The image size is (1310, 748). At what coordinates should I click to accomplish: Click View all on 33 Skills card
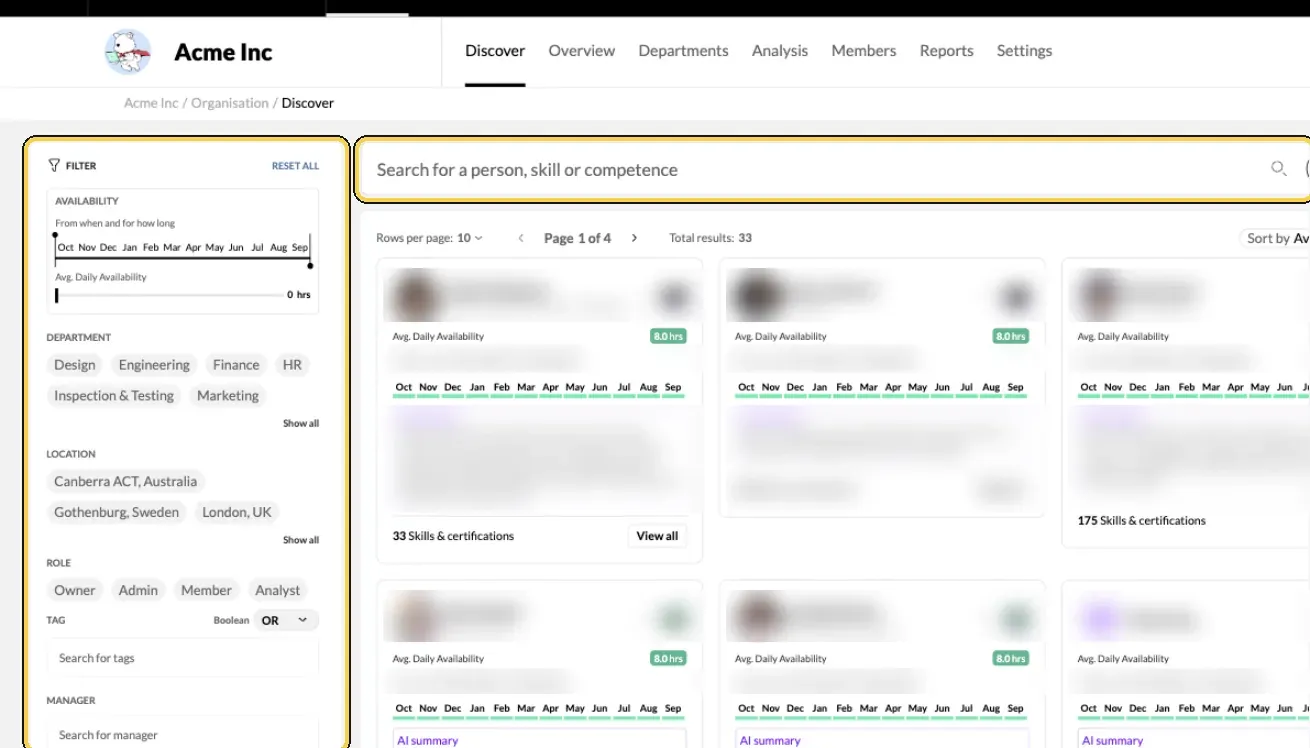coord(658,536)
